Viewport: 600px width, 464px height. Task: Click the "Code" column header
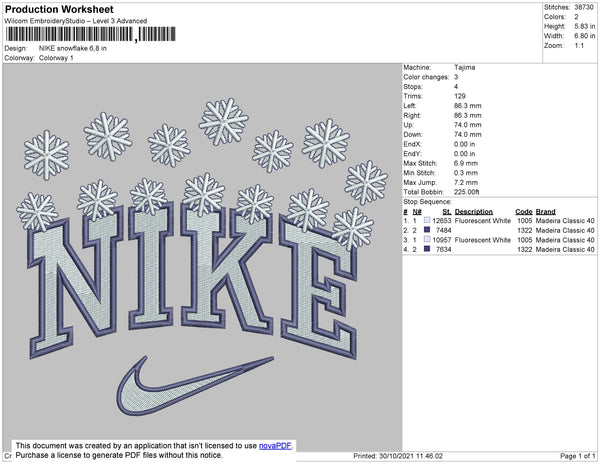coord(523,212)
